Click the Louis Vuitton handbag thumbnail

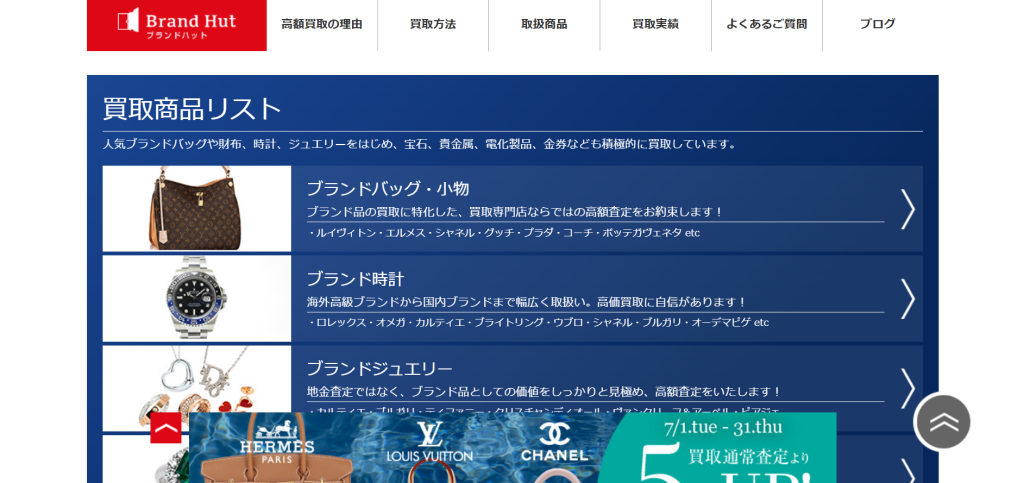pyautogui.click(x=197, y=208)
